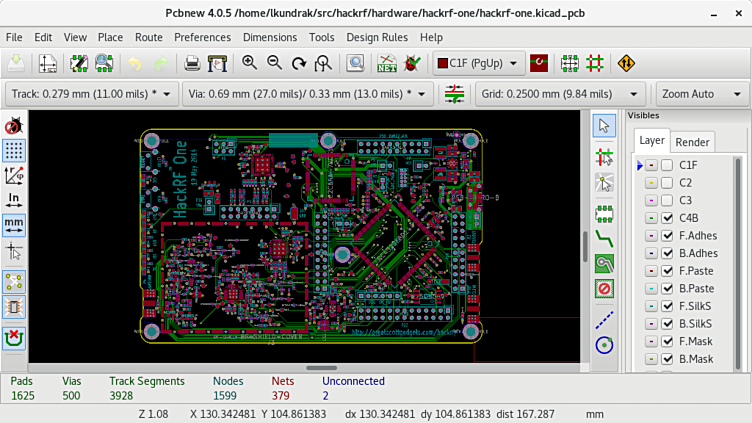Toggle the grid display icon

(14, 151)
